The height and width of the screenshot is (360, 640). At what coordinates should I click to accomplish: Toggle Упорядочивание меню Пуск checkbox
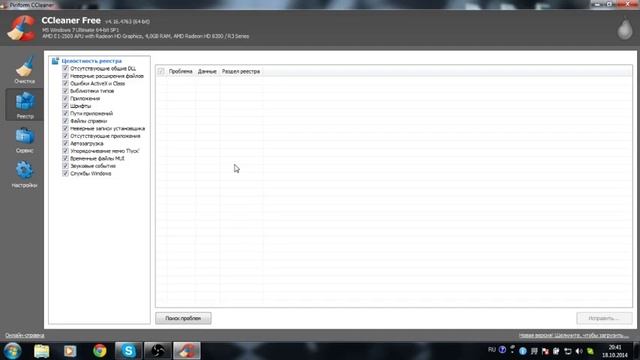click(65, 151)
